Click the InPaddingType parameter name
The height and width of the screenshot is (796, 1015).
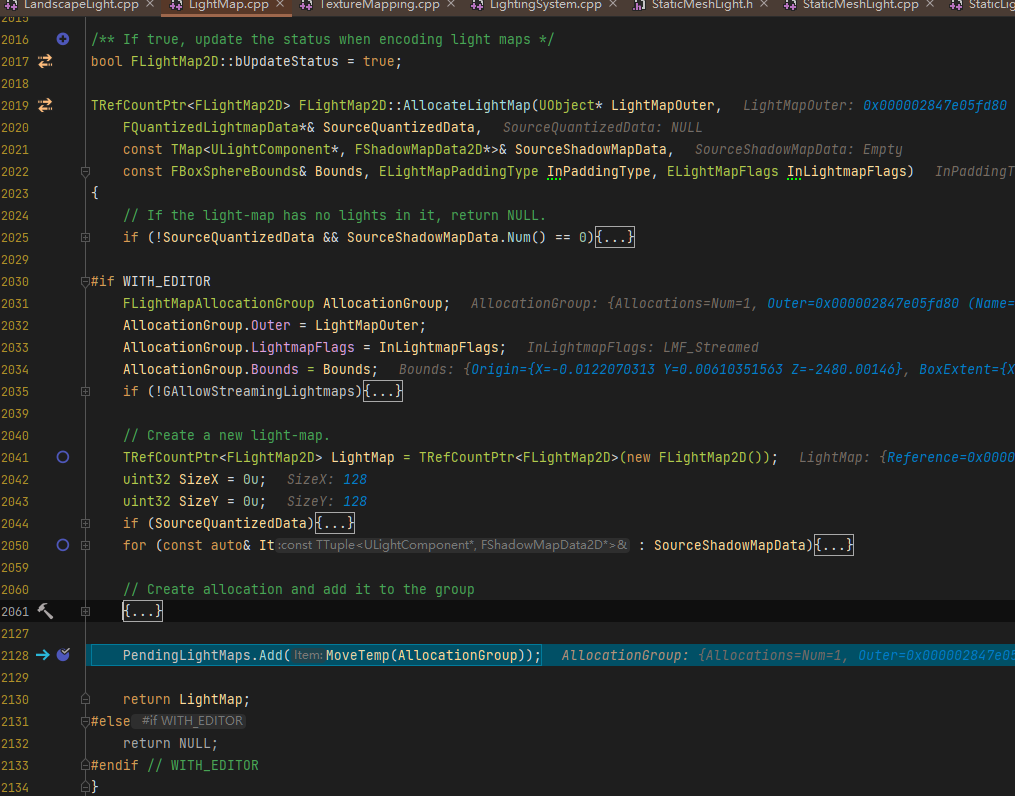coord(599,171)
